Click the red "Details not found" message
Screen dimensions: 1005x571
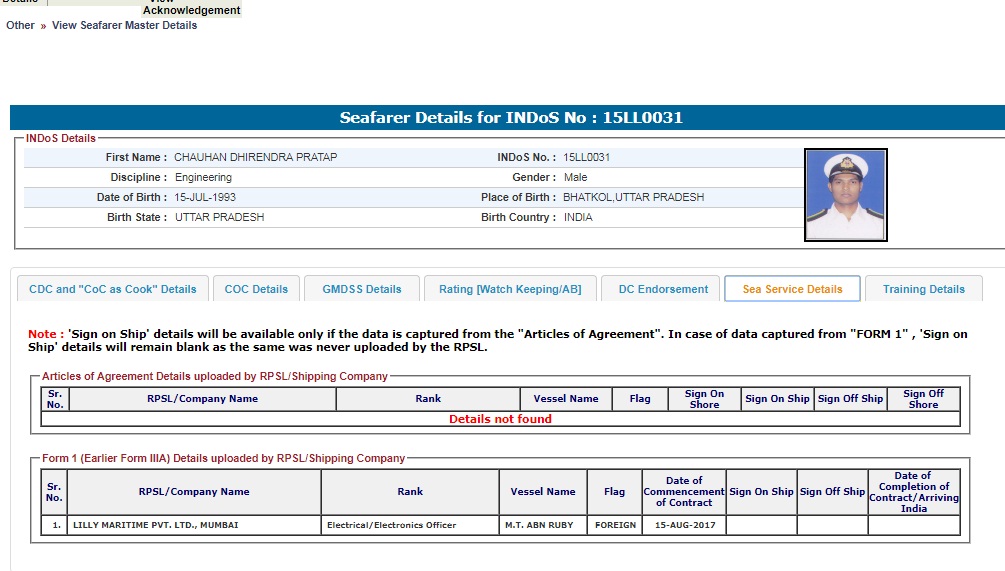[x=500, y=419]
